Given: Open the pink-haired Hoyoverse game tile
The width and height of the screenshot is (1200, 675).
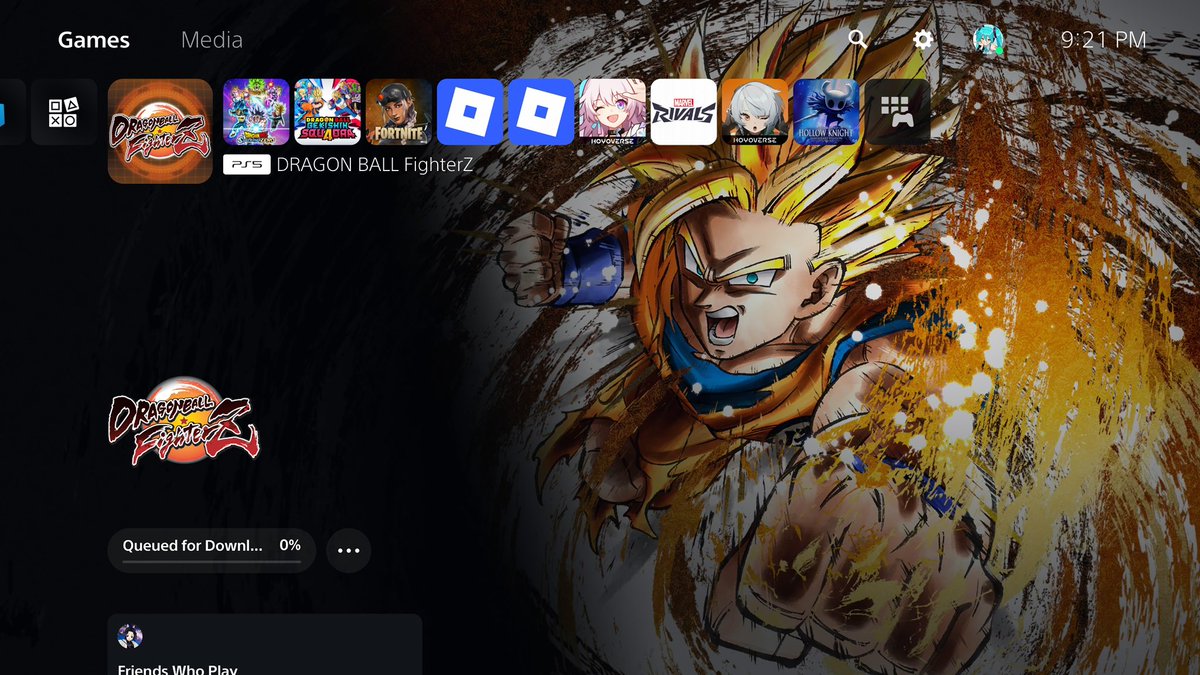Looking at the screenshot, I should (x=612, y=112).
